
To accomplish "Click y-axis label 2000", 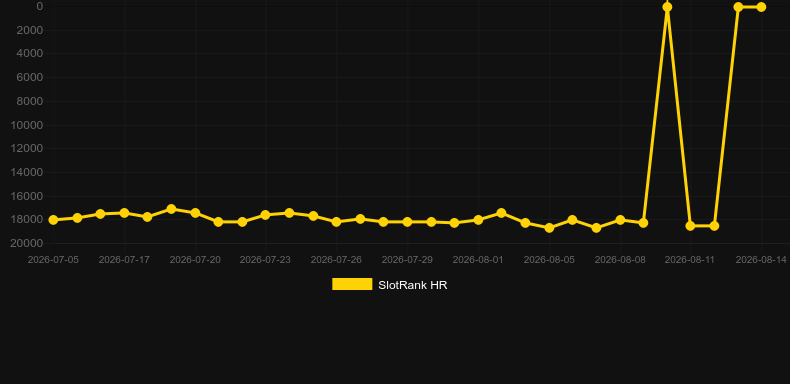I will (29, 30).
